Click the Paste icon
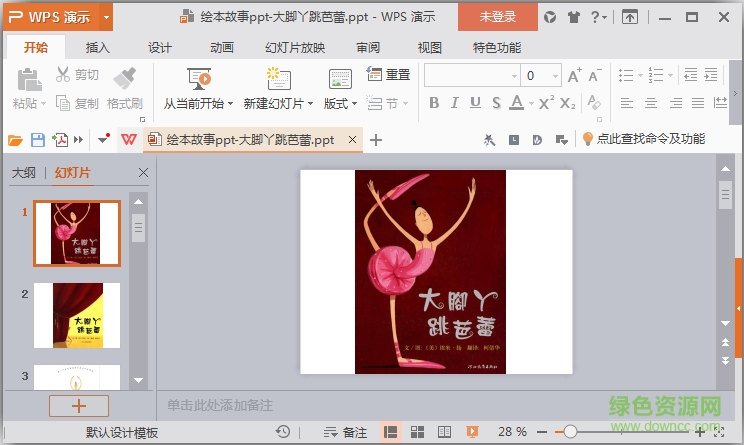 (x=29, y=79)
